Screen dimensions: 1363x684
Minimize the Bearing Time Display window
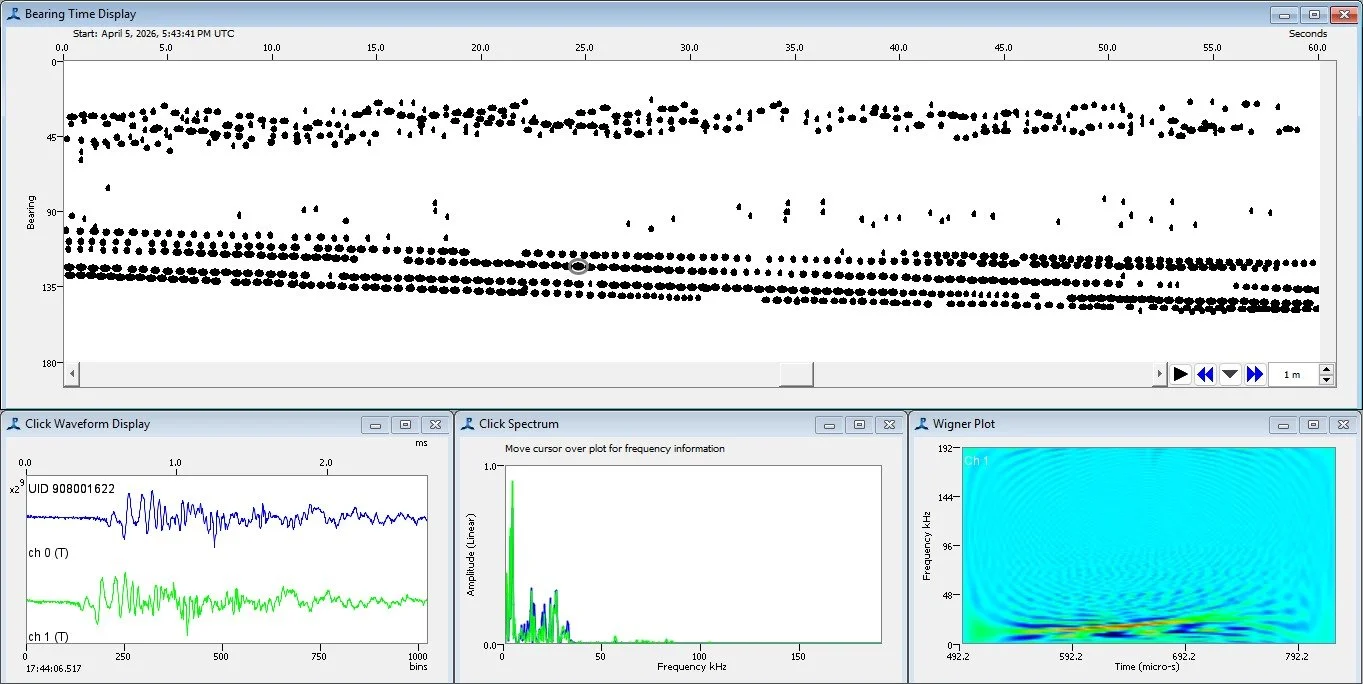pyautogui.click(x=1285, y=14)
